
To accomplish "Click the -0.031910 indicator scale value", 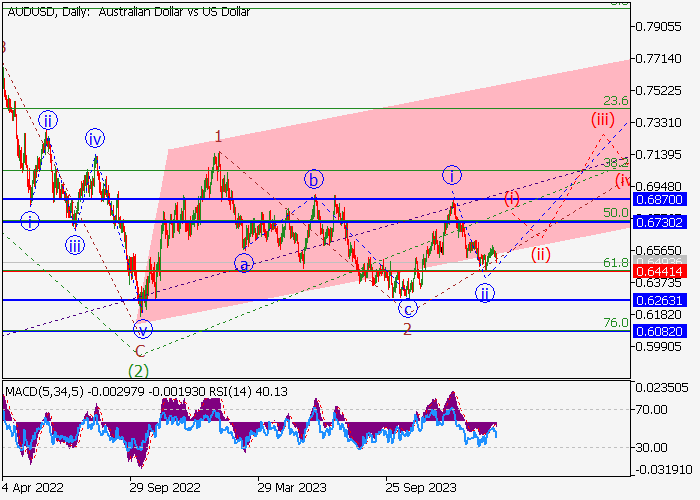I will pos(662,470).
